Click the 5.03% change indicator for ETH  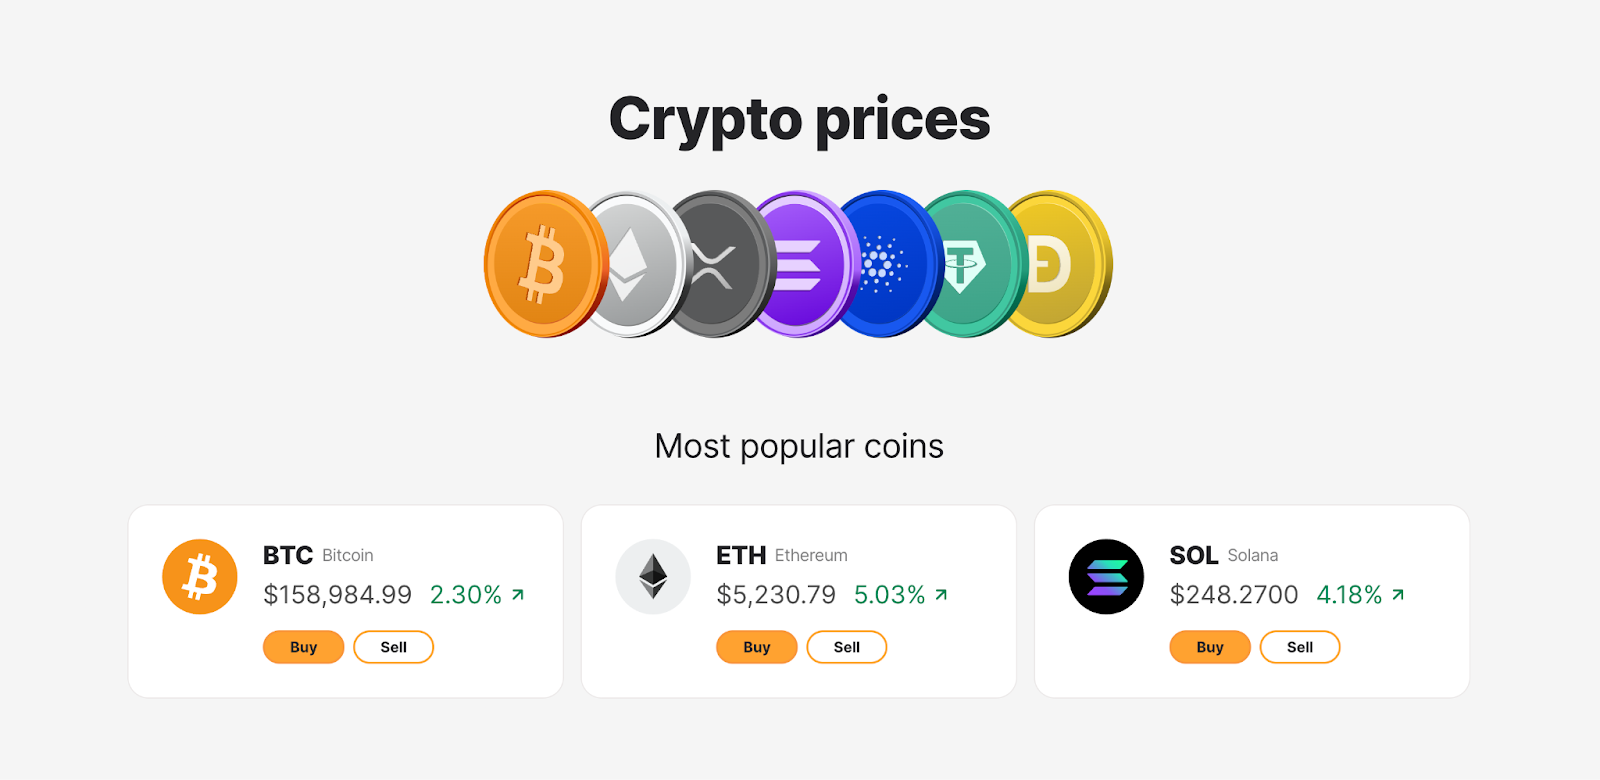tap(889, 595)
